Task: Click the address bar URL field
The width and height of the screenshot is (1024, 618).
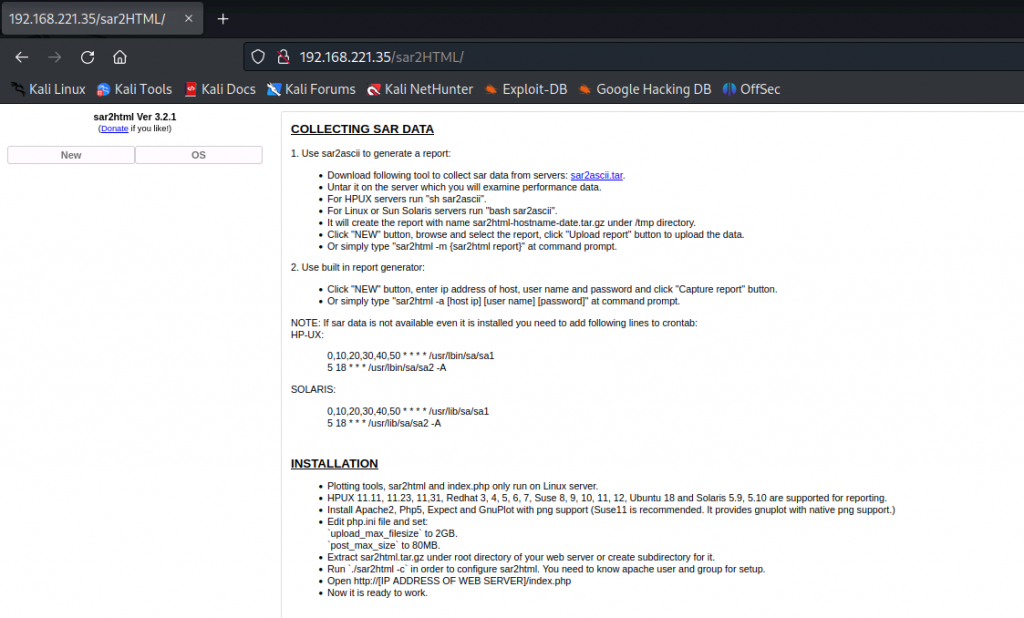Action: click(633, 57)
